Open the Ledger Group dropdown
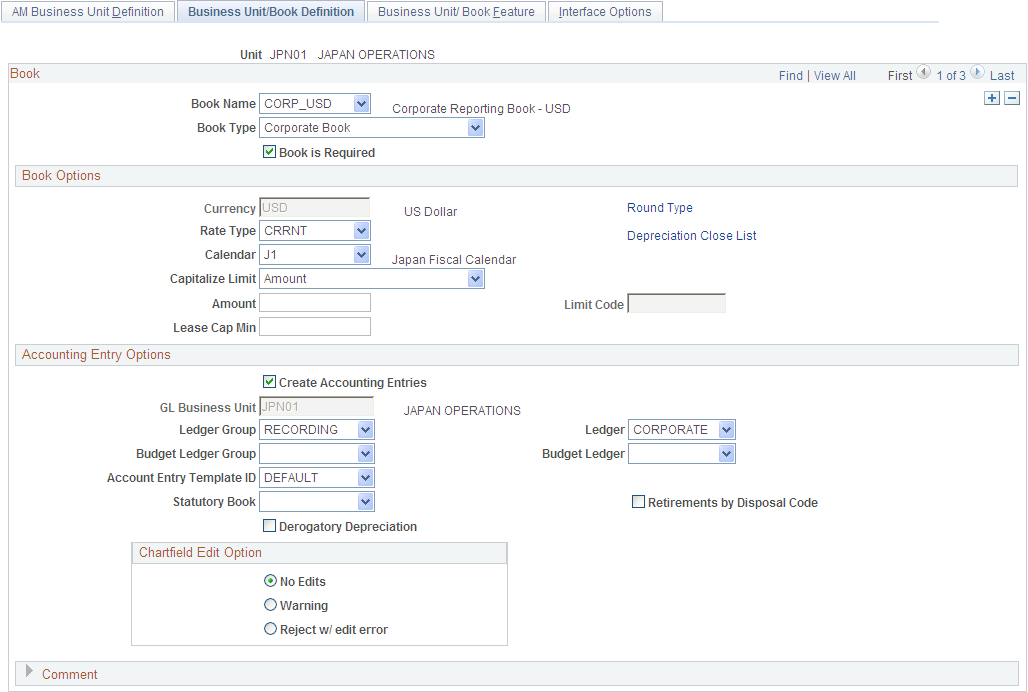This screenshot has height=692, width=1028. click(x=317, y=430)
